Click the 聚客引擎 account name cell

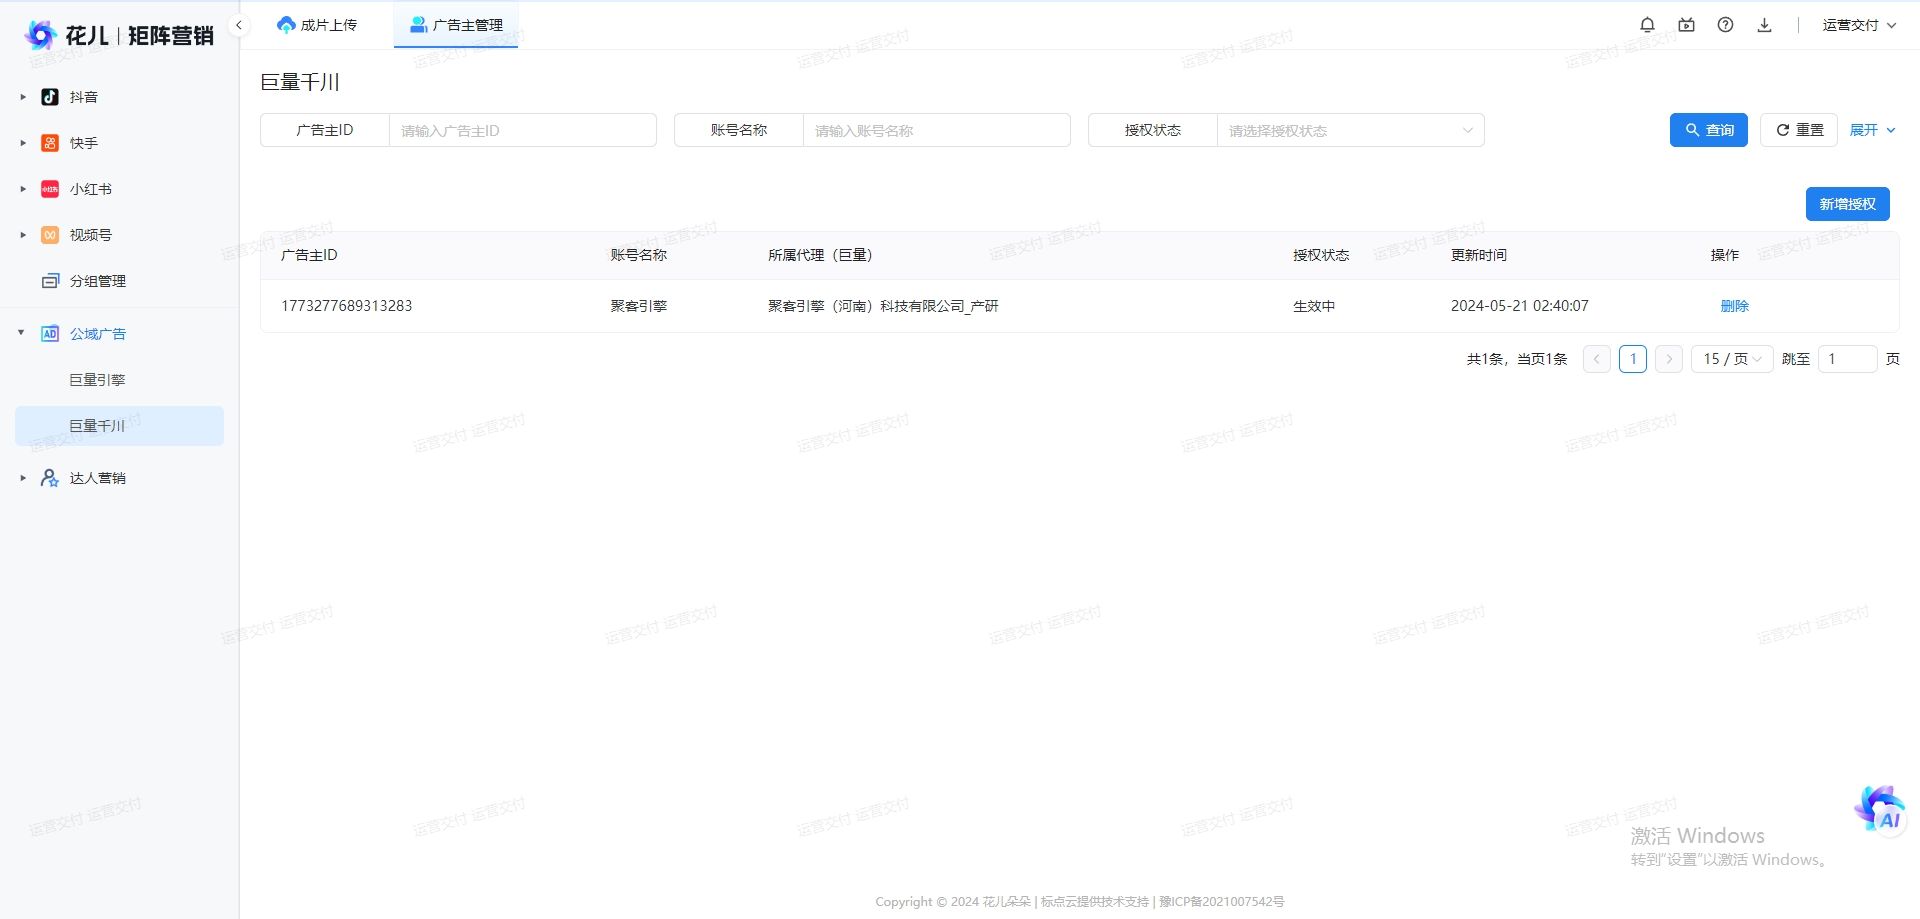pos(639,306)
